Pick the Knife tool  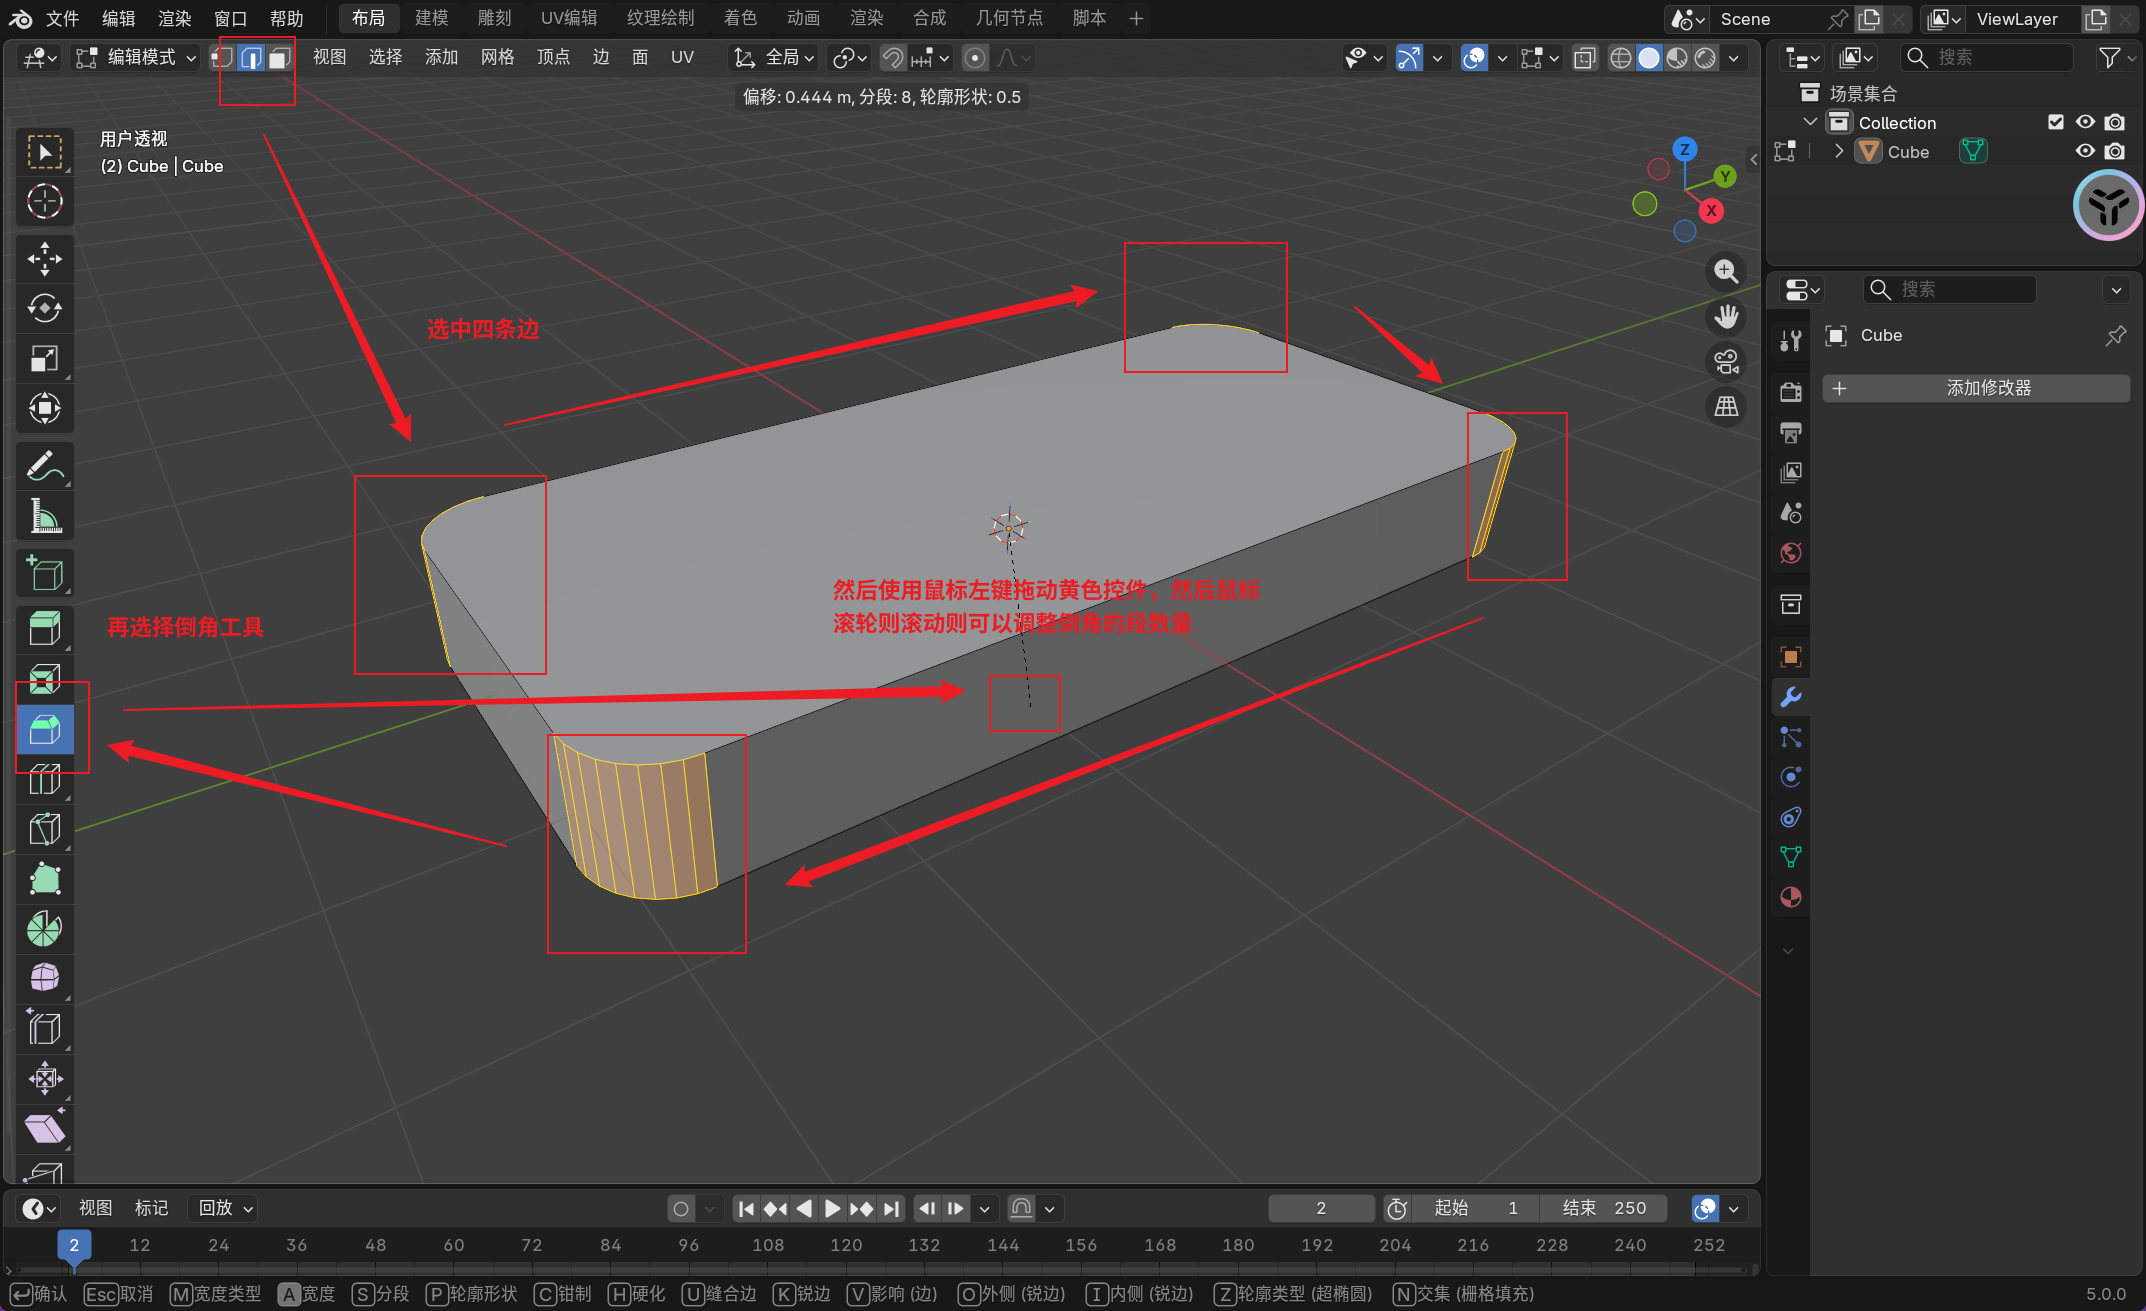coord(45,830)
